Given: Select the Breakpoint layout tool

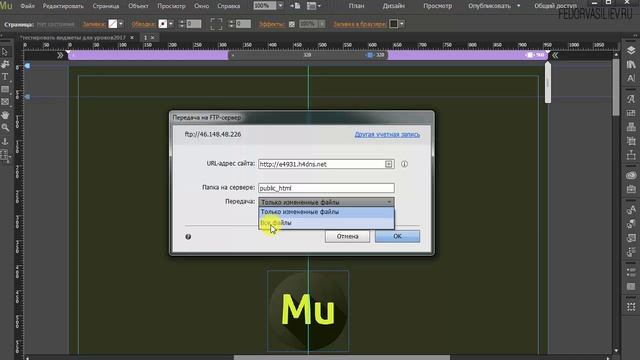Looking at the screenshot, I should pos(5,155).
